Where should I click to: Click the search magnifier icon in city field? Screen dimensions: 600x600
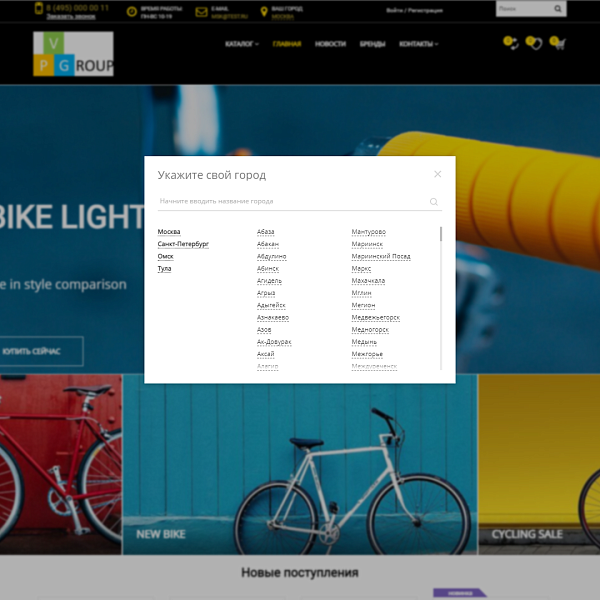[434, 202]
